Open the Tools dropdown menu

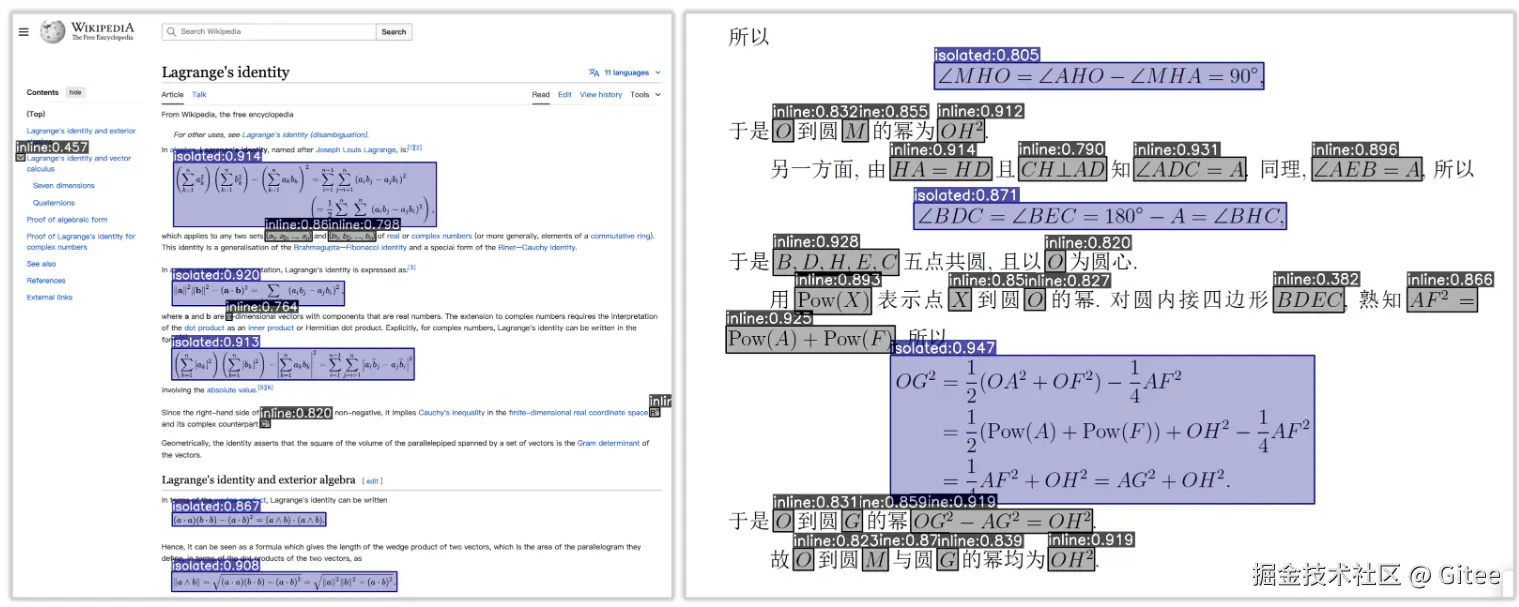[644, 95]
